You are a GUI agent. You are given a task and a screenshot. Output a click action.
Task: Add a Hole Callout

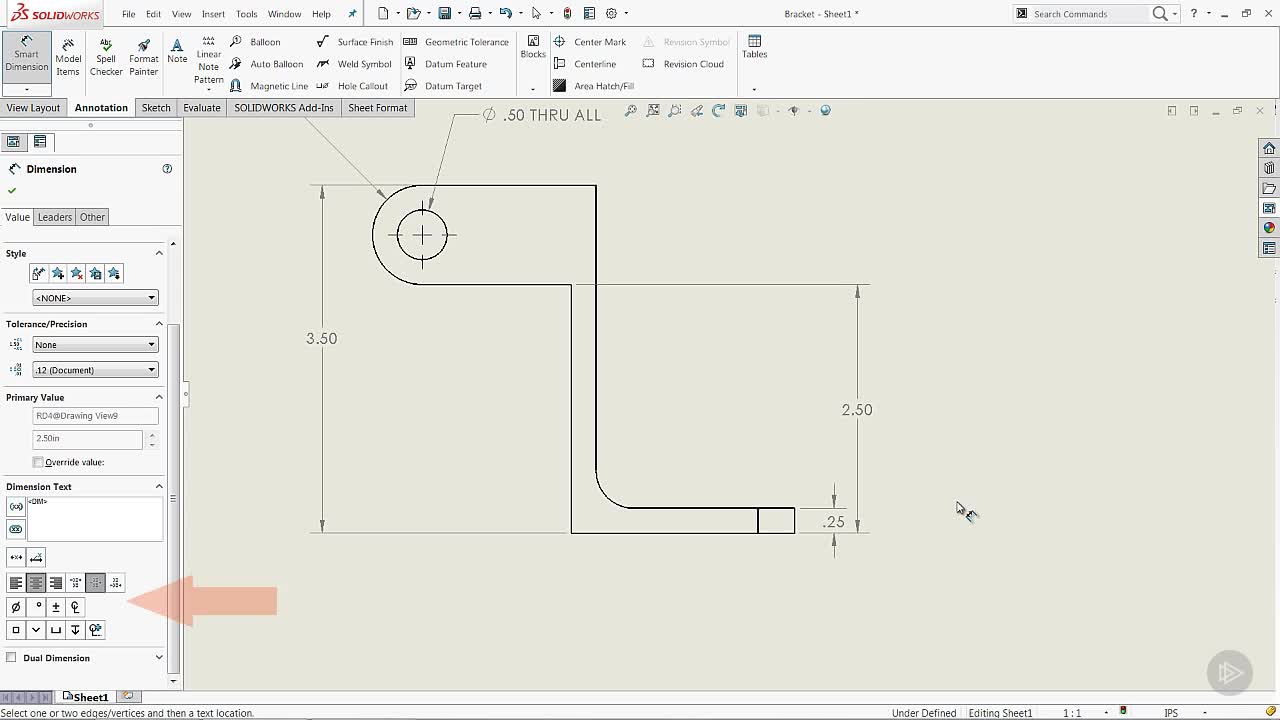pos(351,86)
